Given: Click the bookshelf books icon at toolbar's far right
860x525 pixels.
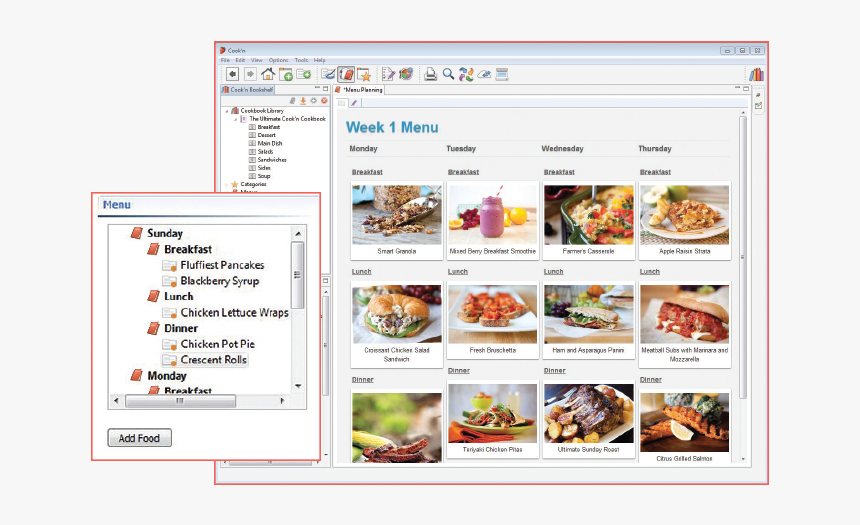Looking at the screenshot, I should point(756,74).
